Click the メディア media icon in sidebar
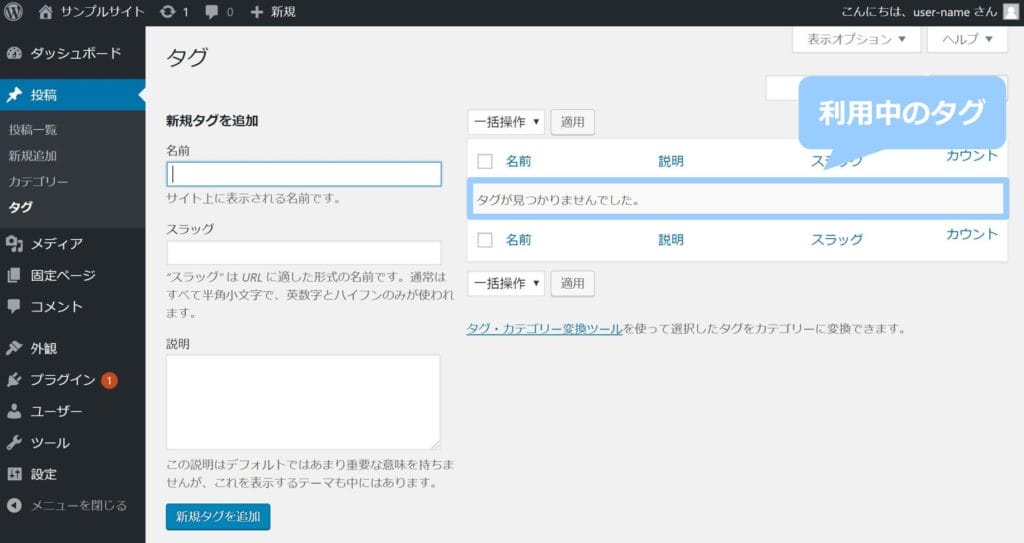Screen dimensions: 1024x543 [14, 243]
